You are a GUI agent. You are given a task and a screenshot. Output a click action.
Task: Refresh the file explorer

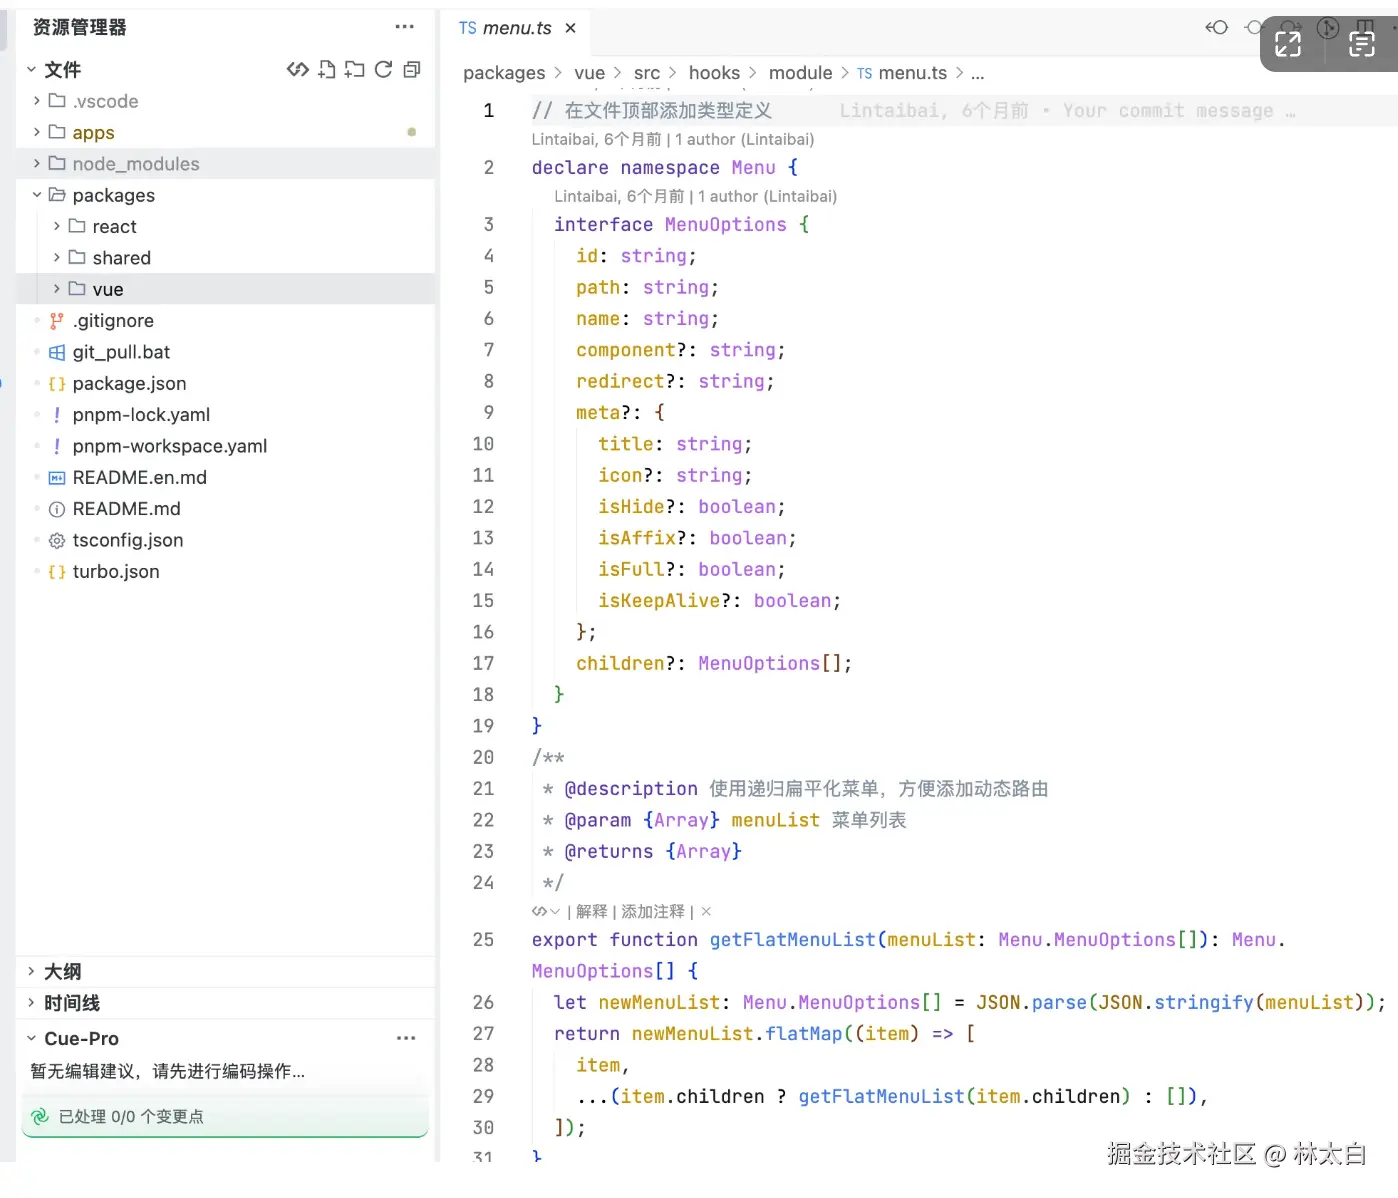coord(383,69)
